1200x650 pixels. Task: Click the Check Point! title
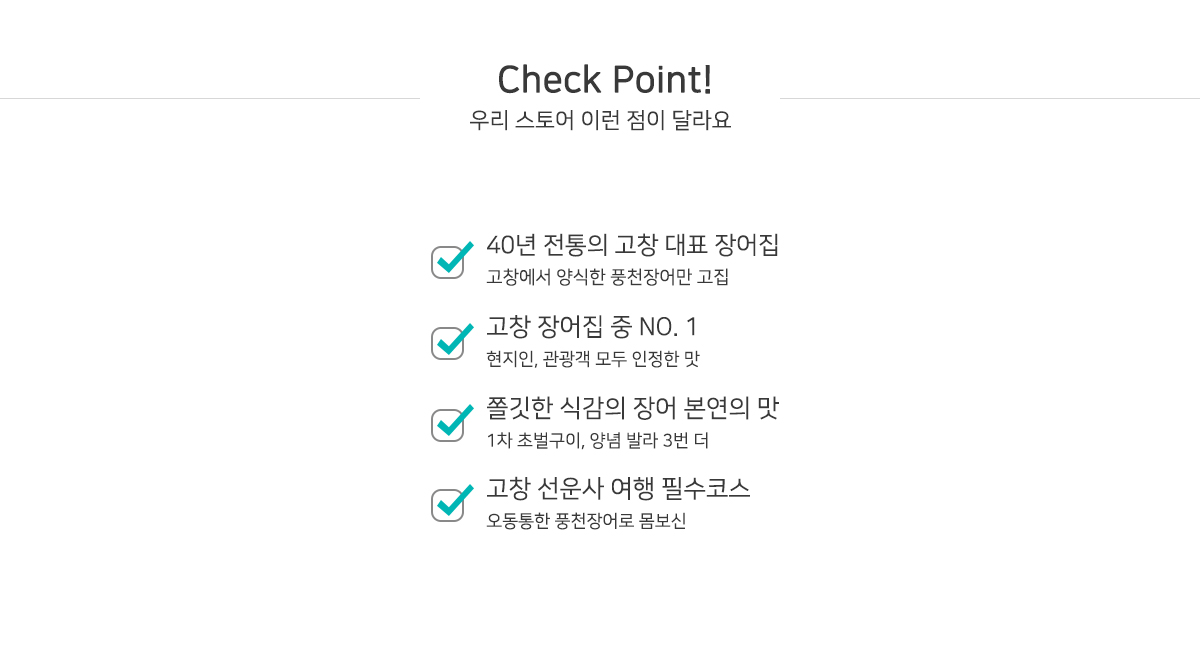604,80
